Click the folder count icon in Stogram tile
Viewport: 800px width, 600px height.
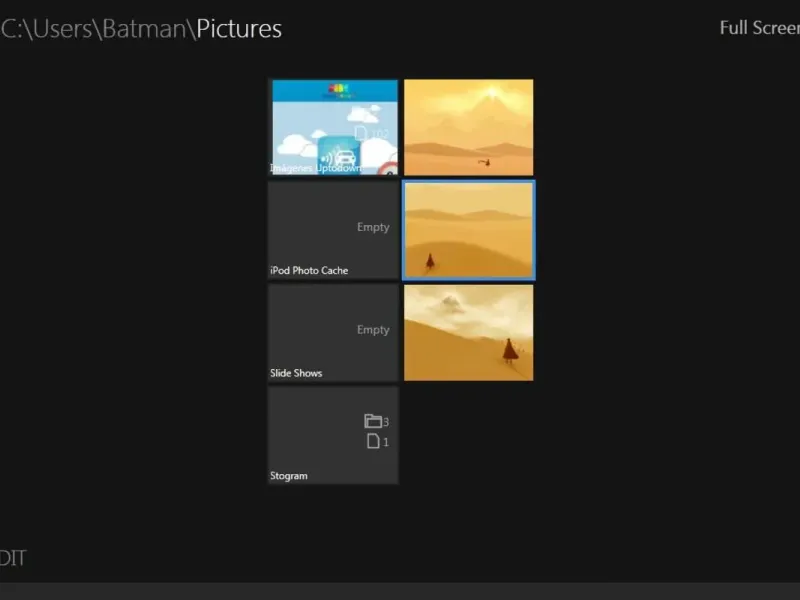(x=372, y=421)
